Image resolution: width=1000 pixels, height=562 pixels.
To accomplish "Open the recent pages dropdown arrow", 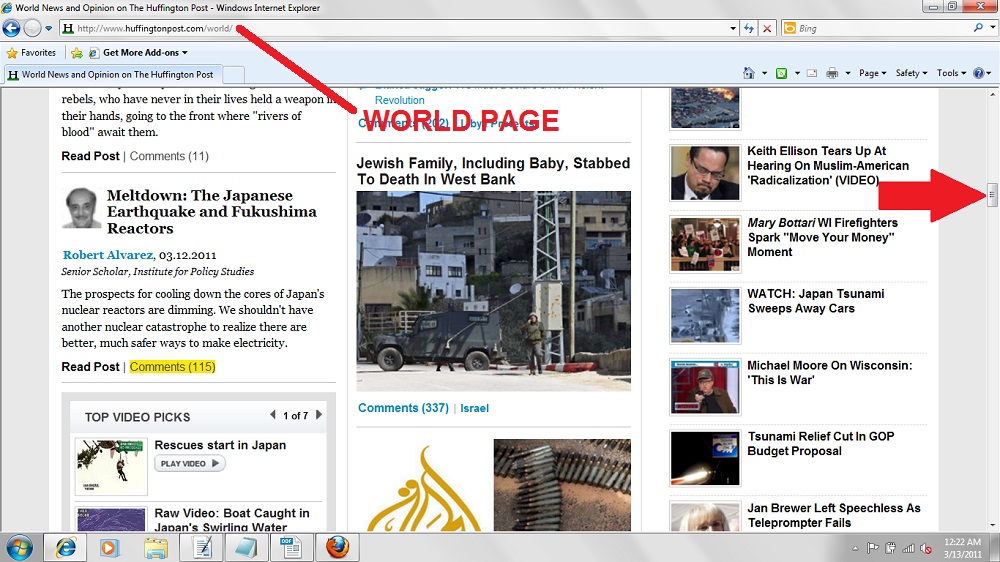I will tap(48, 28).
